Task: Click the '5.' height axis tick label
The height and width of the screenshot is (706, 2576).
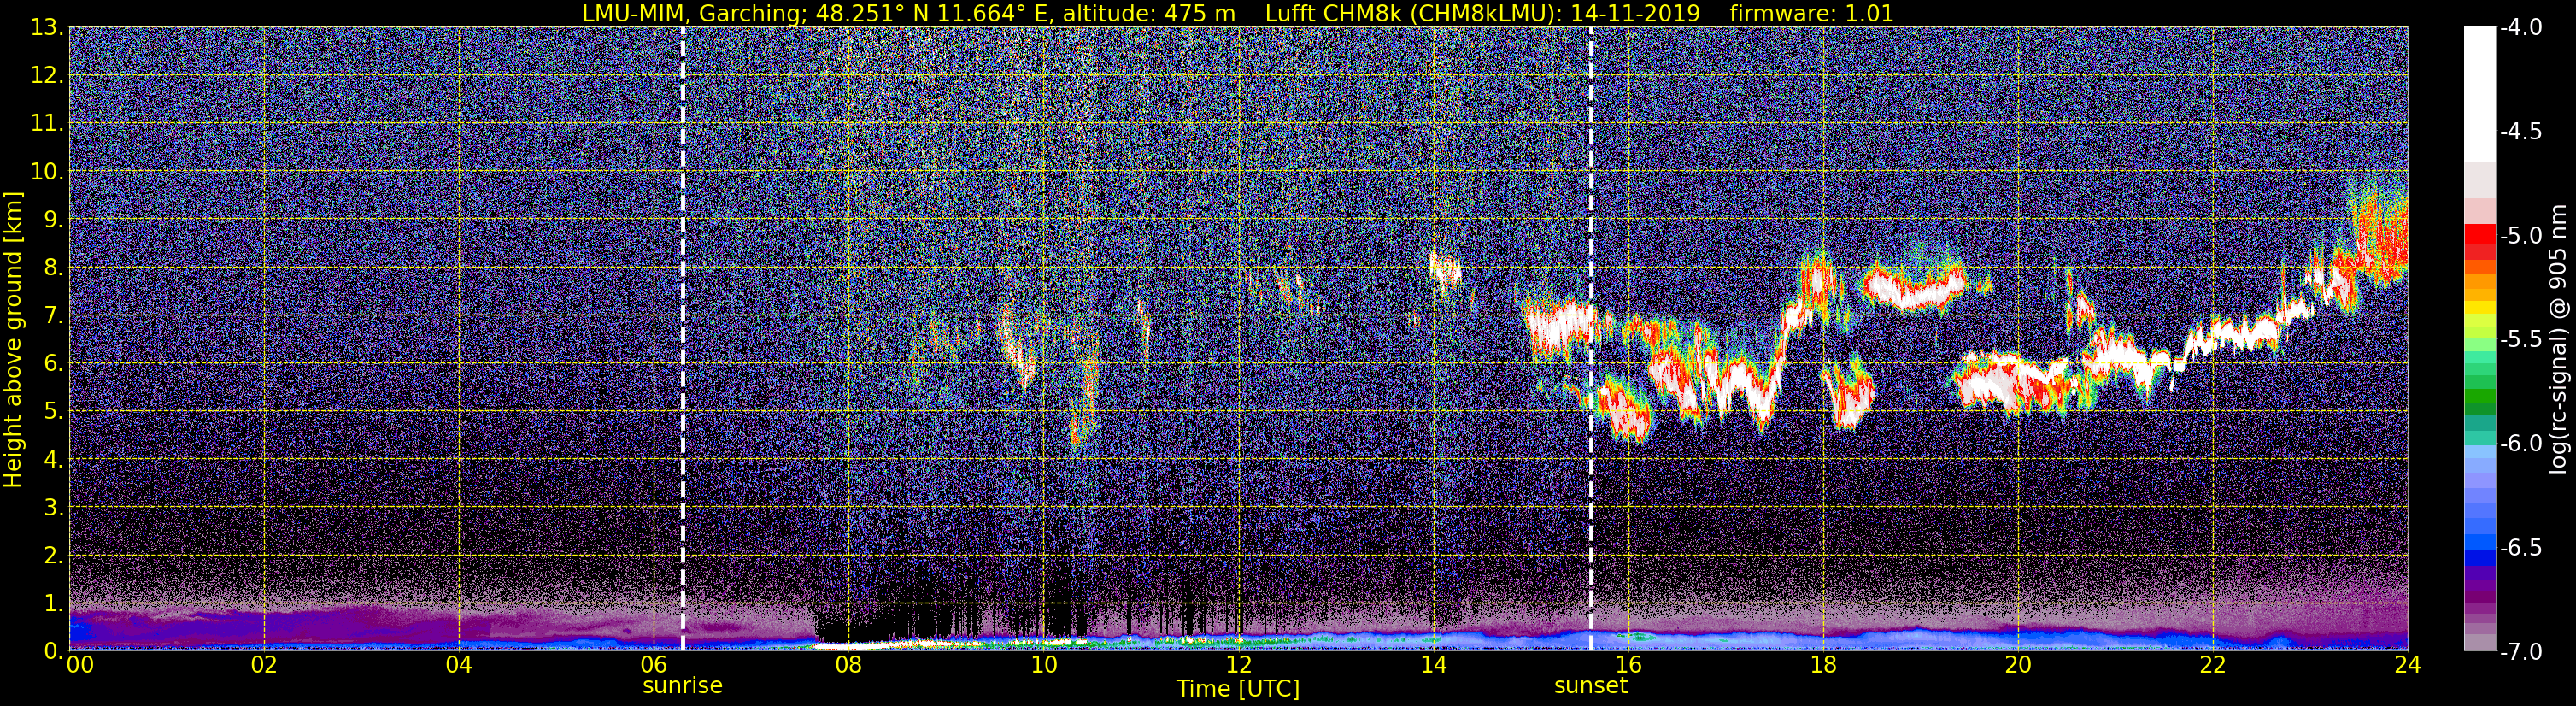Action: (54, 412)
